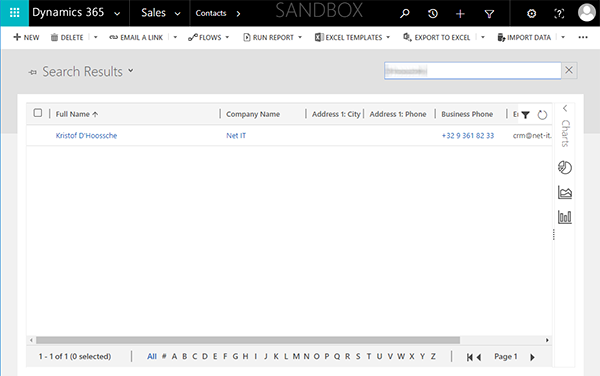Sort by Company Name column header
The image size is (600, 376).
(x=253, y=114)
